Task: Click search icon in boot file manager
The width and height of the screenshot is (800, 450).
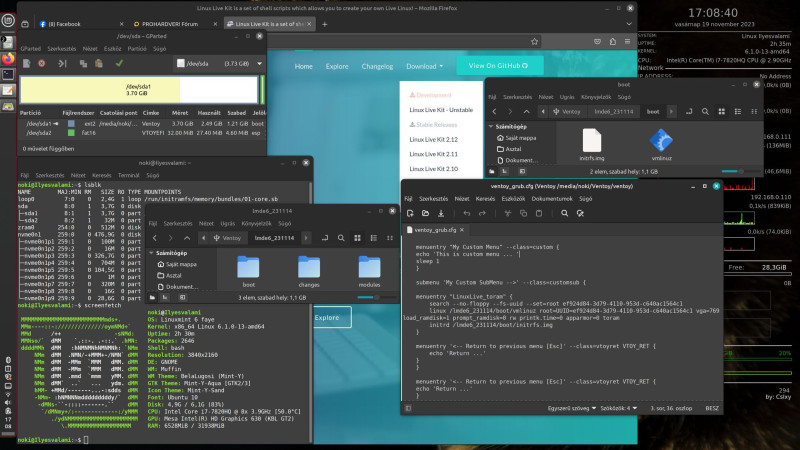Action: pos(705,111)
